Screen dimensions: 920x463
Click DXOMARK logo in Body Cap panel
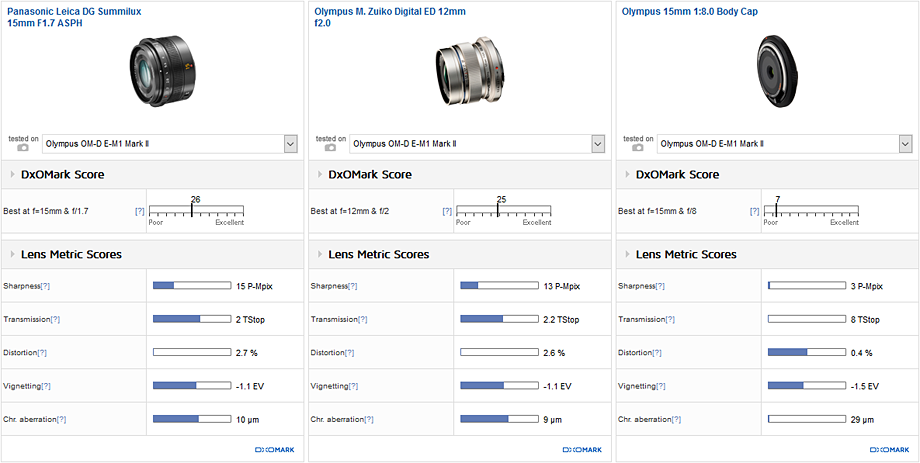click(889, 450)
